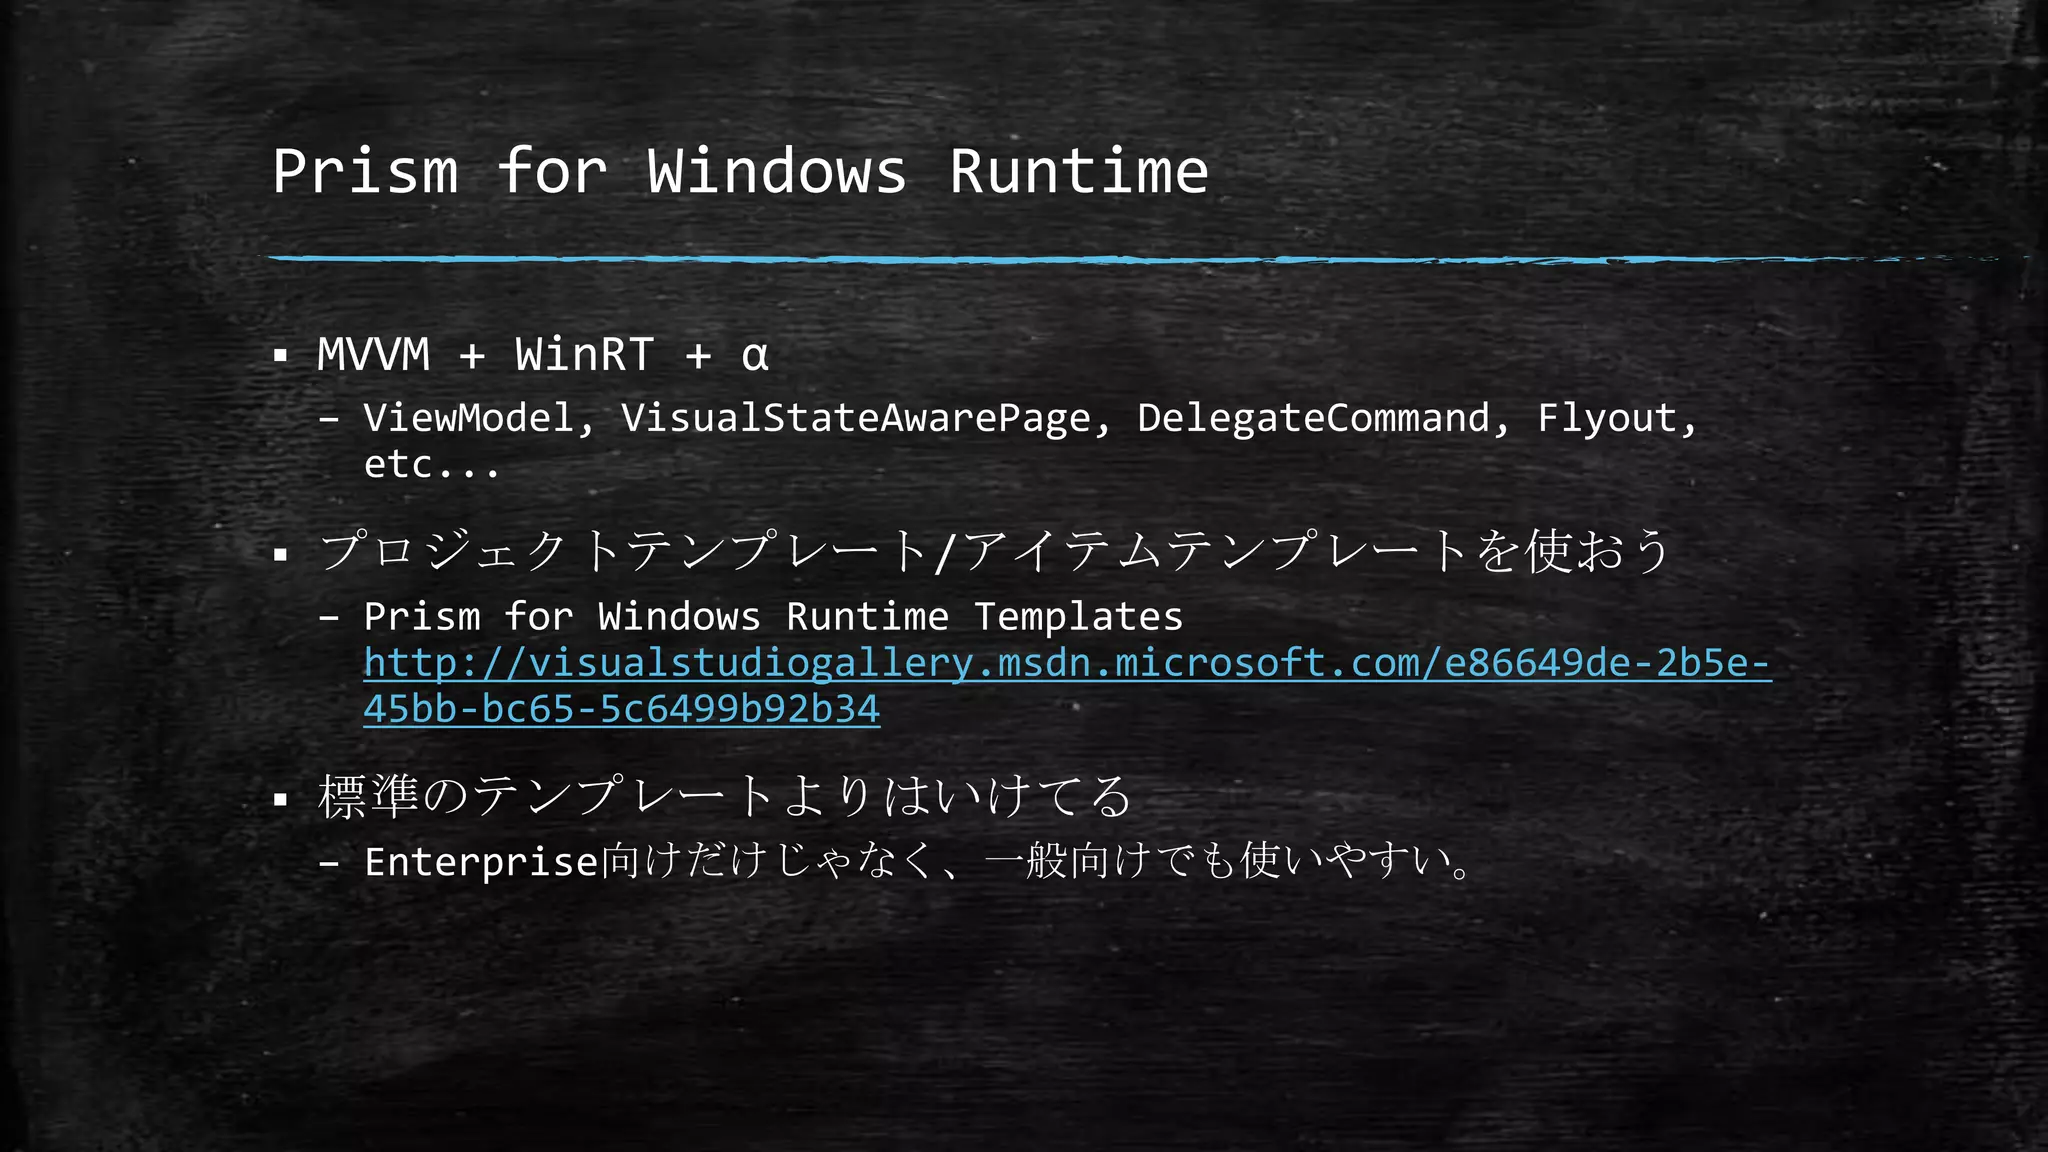Screen dimensions: 2048x1152
Task: Click the 'etc...' text
Action: point(431,465)
